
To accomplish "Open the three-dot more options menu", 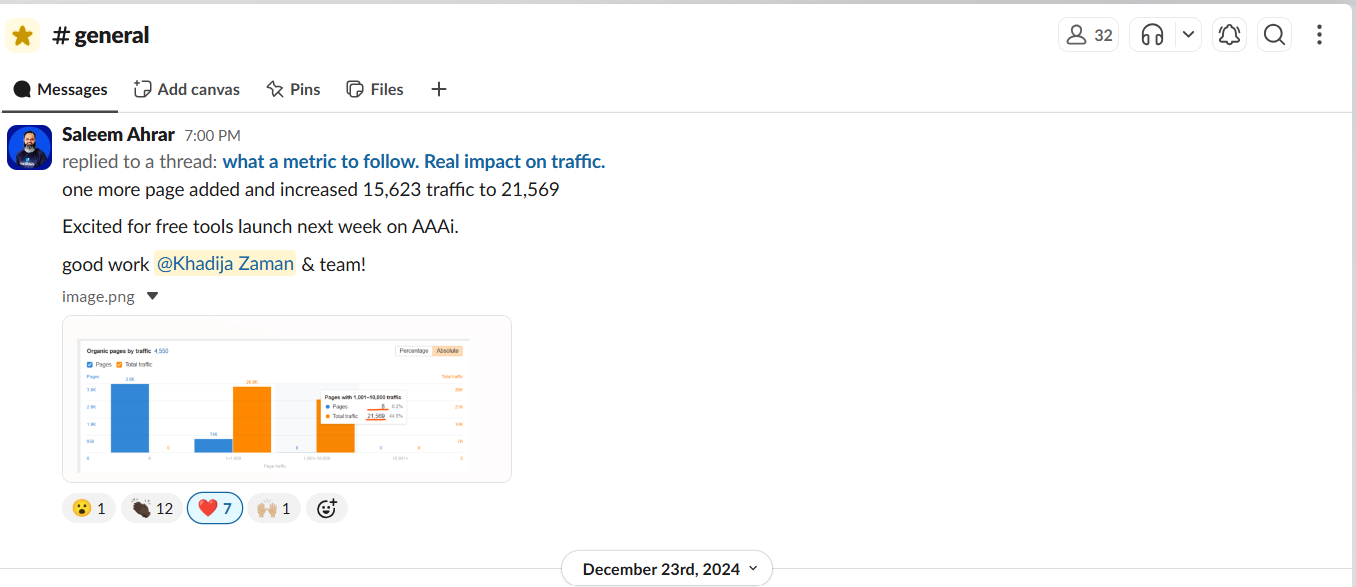I will click(1320, 35).
